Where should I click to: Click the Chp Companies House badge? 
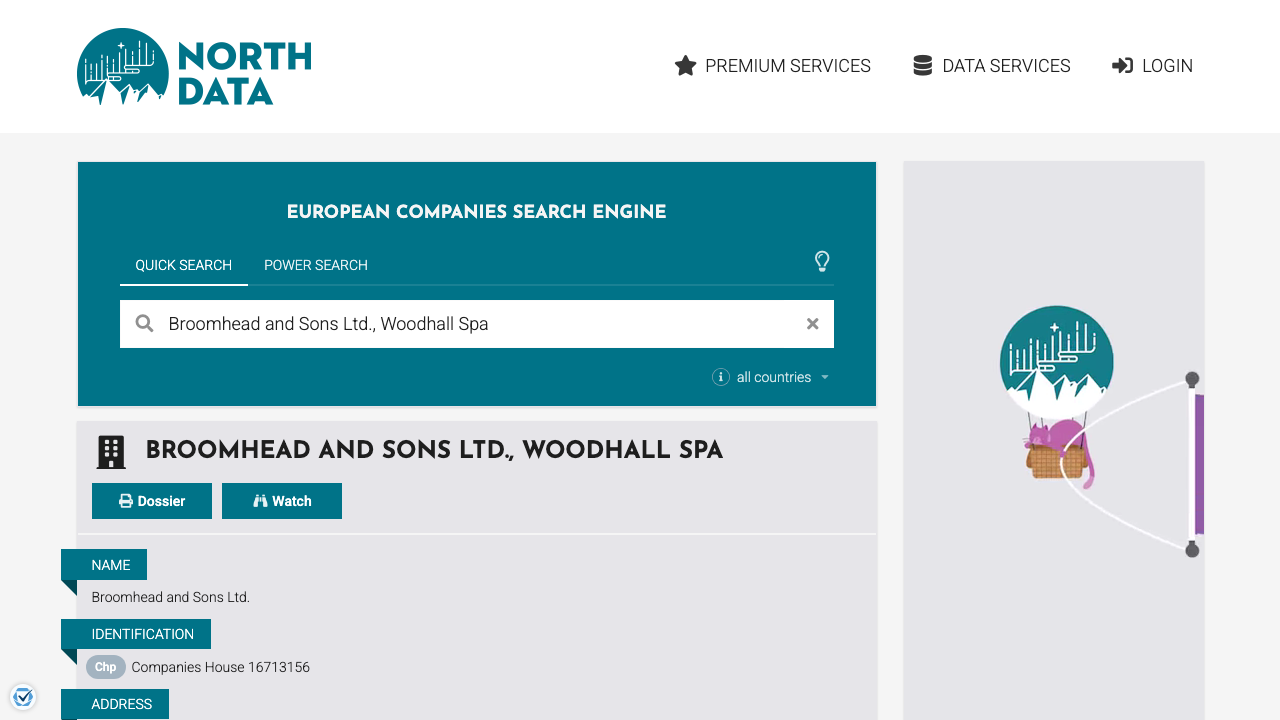[105, 667]
